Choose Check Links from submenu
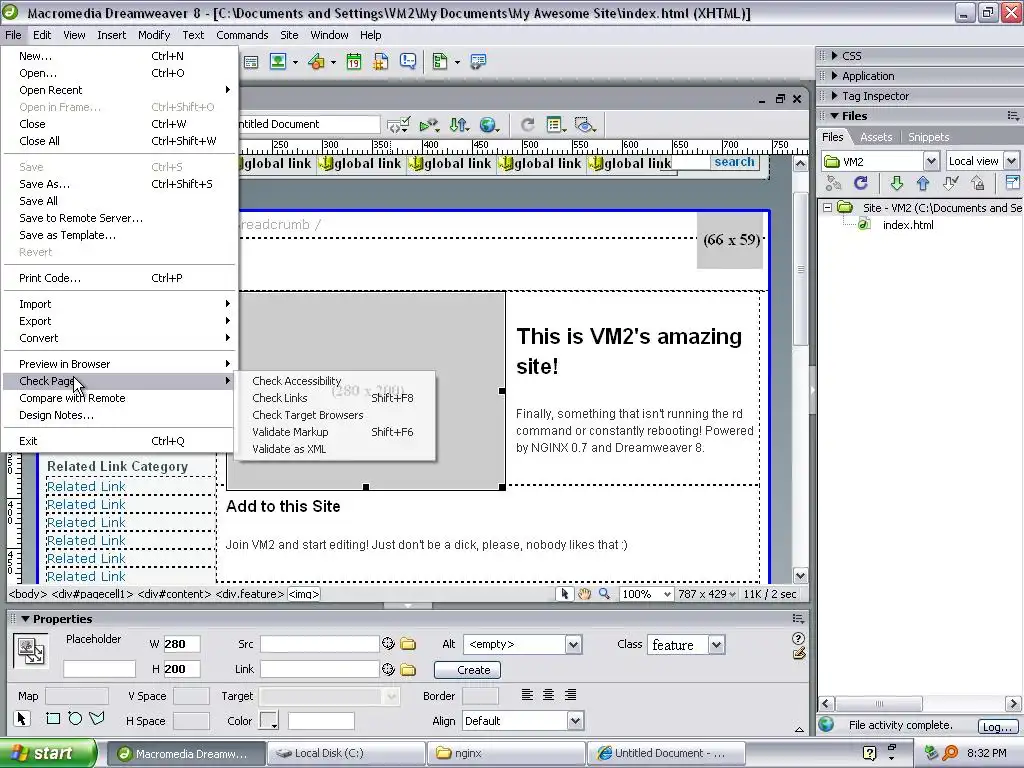 pyautogui.click(x=334, y=398)
